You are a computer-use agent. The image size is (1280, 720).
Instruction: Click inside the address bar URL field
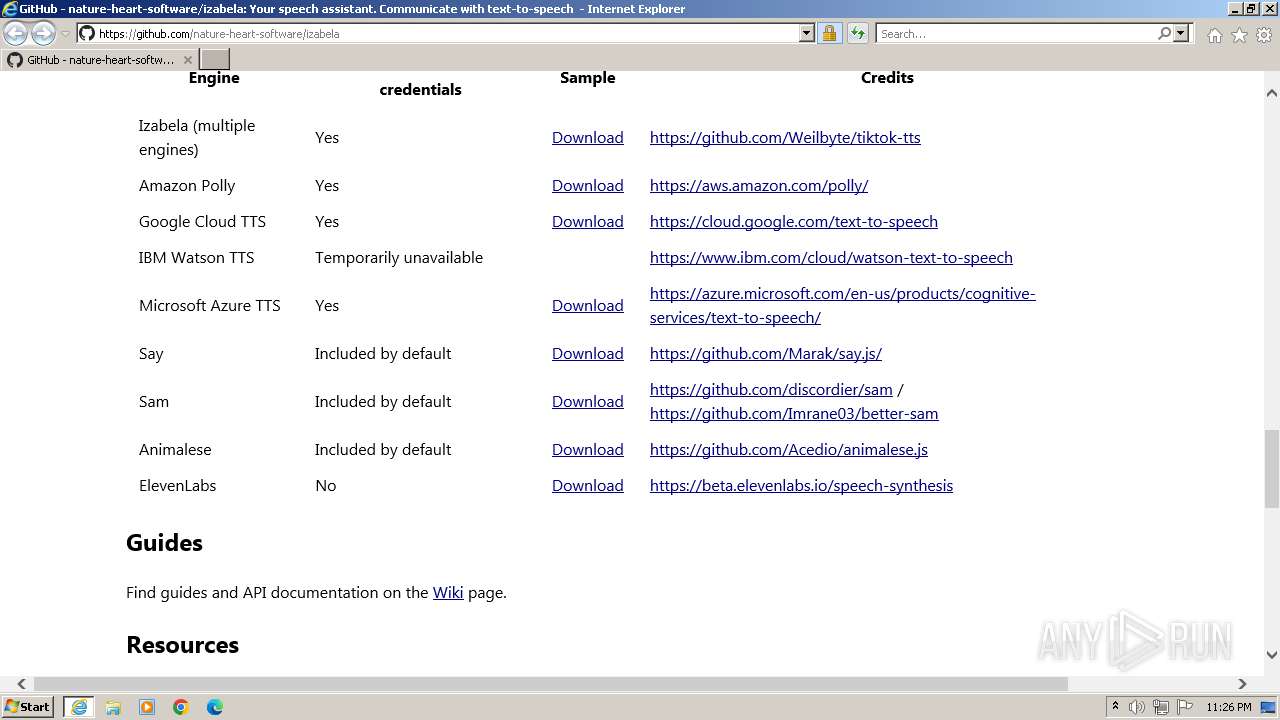pos(445,33)
